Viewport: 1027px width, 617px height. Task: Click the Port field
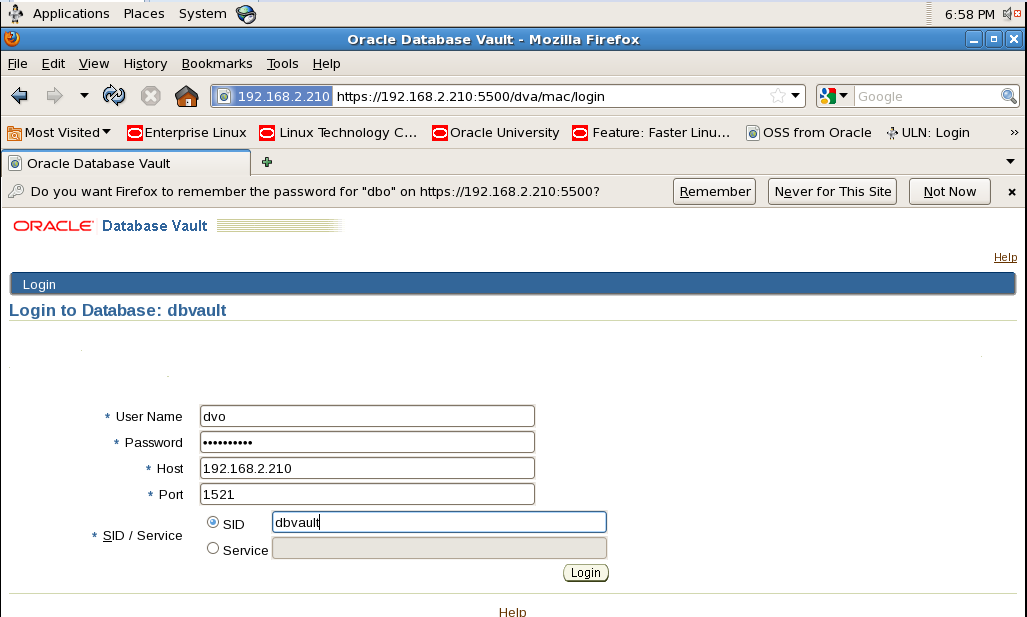point(367,495)
